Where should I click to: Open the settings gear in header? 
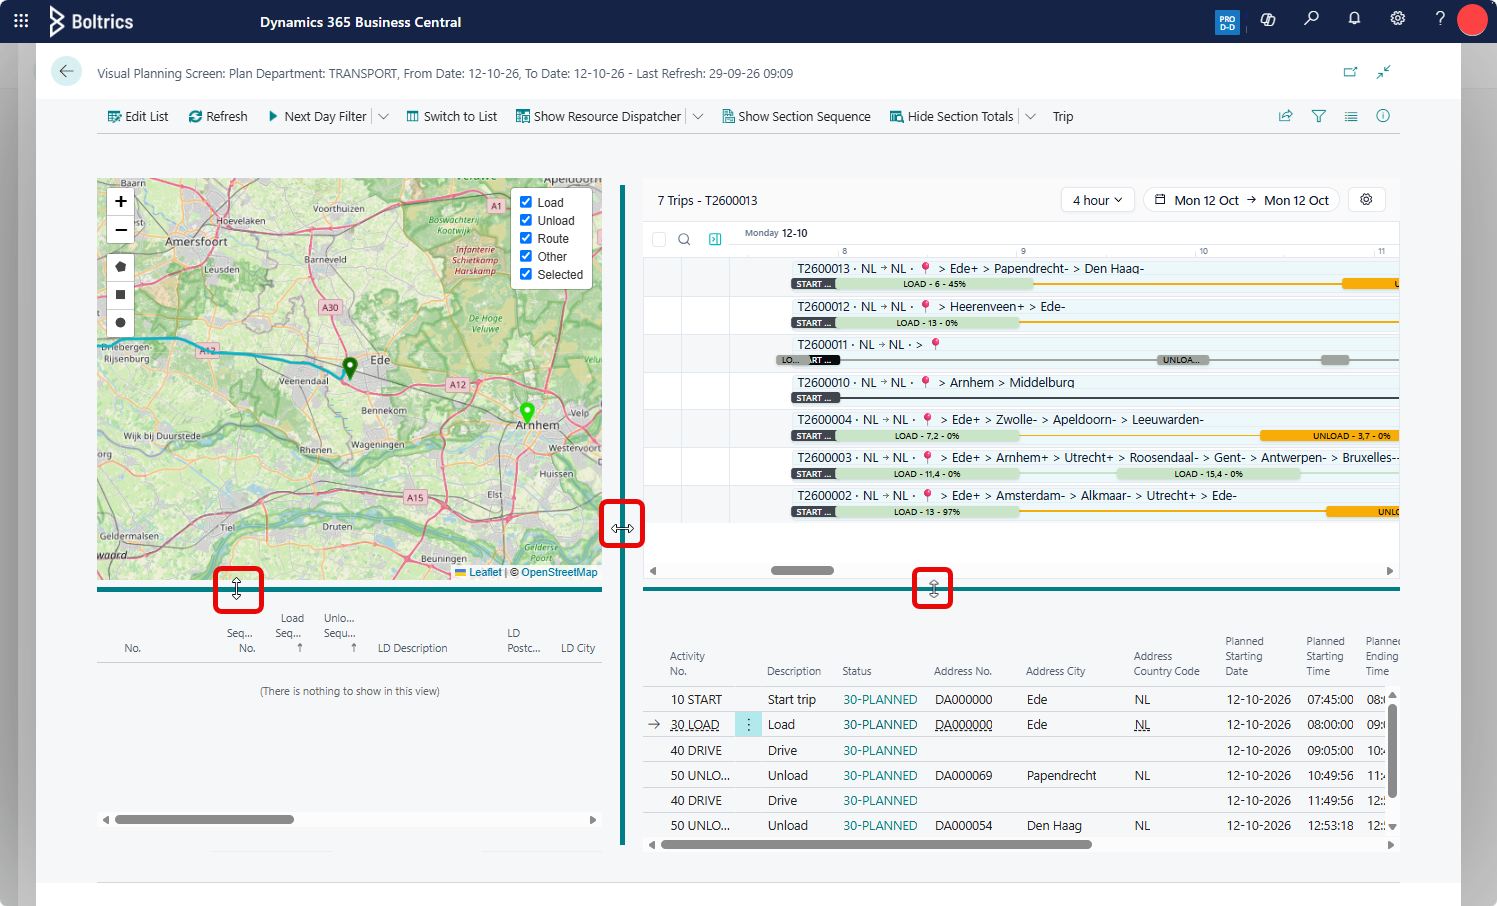(1397, 18)
